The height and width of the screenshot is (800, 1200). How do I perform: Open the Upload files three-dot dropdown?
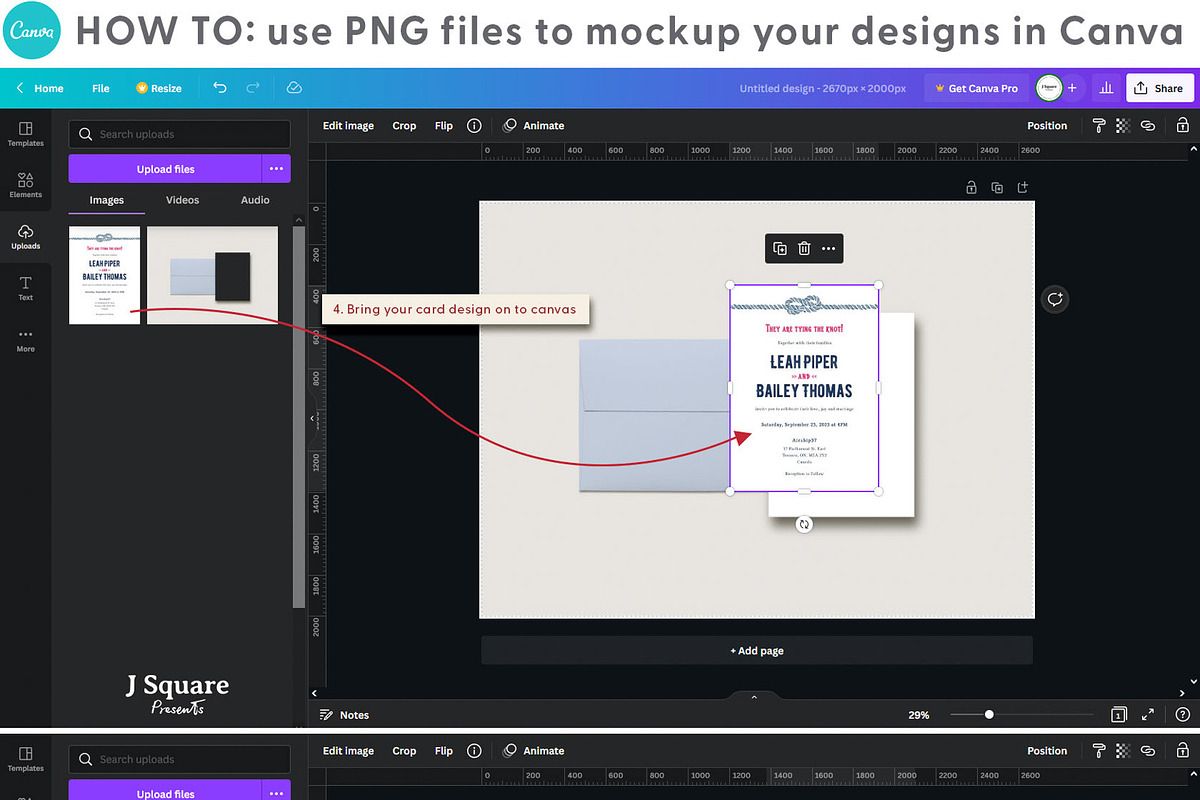pyautogui.click(x=276, y=169)
